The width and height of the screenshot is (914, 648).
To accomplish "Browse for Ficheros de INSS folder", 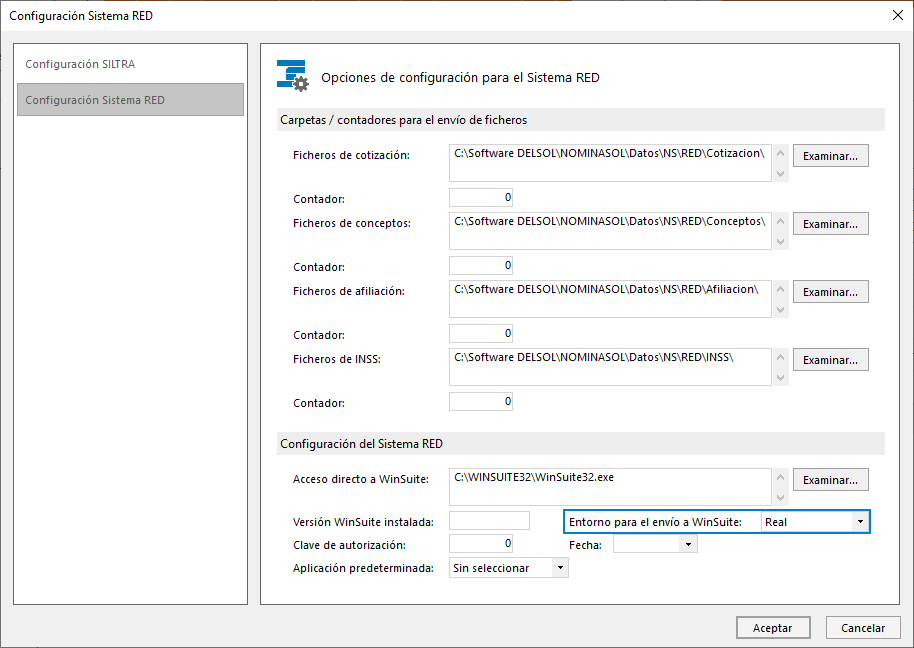I will click(831, 360).
